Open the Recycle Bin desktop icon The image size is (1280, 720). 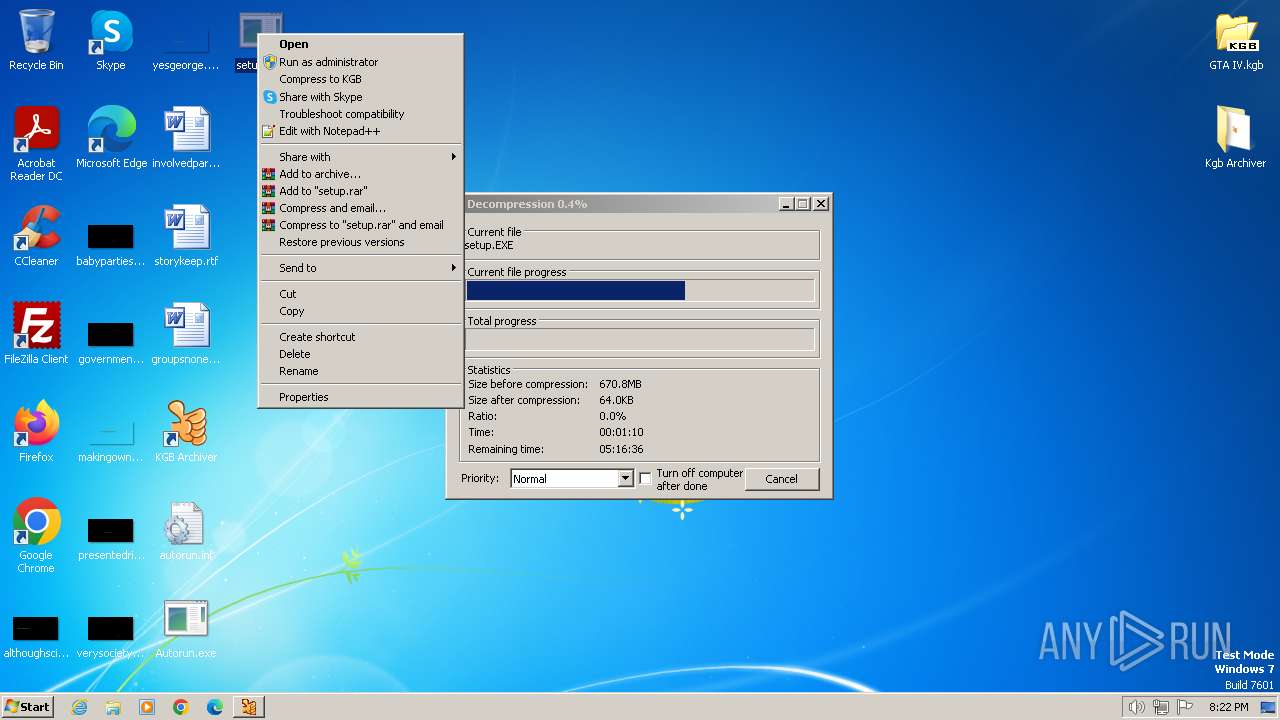[36, 40]
